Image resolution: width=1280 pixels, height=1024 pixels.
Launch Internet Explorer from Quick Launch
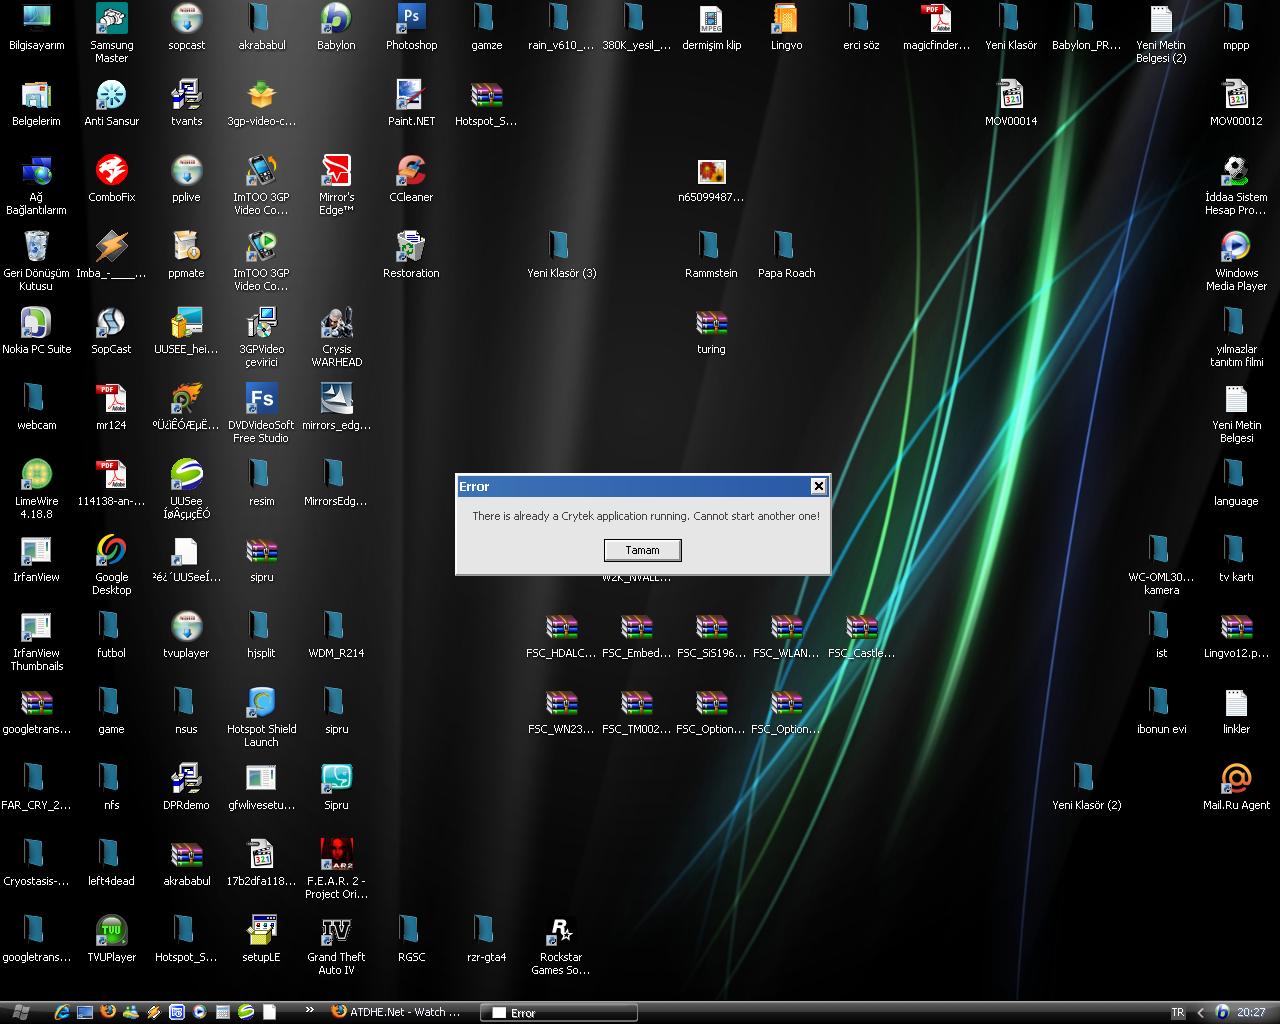pos(62,1012)
